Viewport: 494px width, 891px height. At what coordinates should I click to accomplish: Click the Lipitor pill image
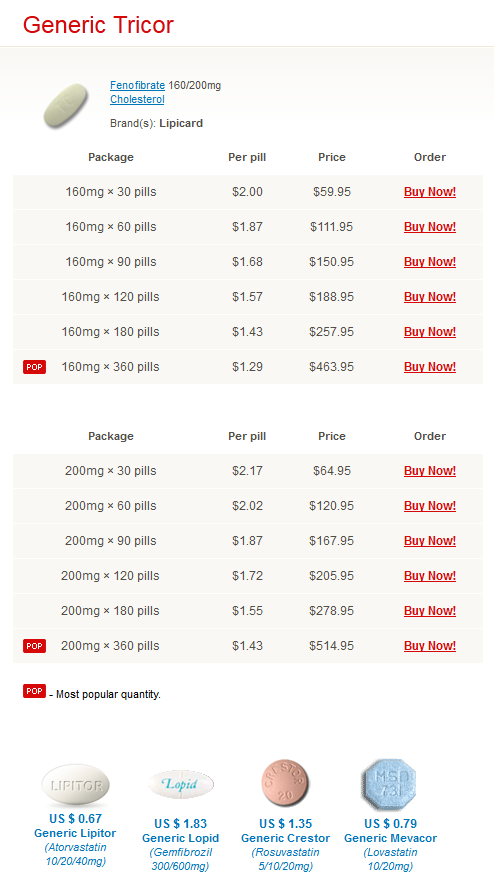click(x=76, y=786)
